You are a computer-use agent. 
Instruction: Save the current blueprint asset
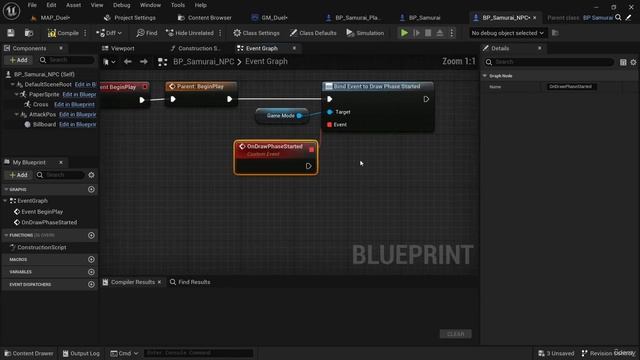[11, 33]
